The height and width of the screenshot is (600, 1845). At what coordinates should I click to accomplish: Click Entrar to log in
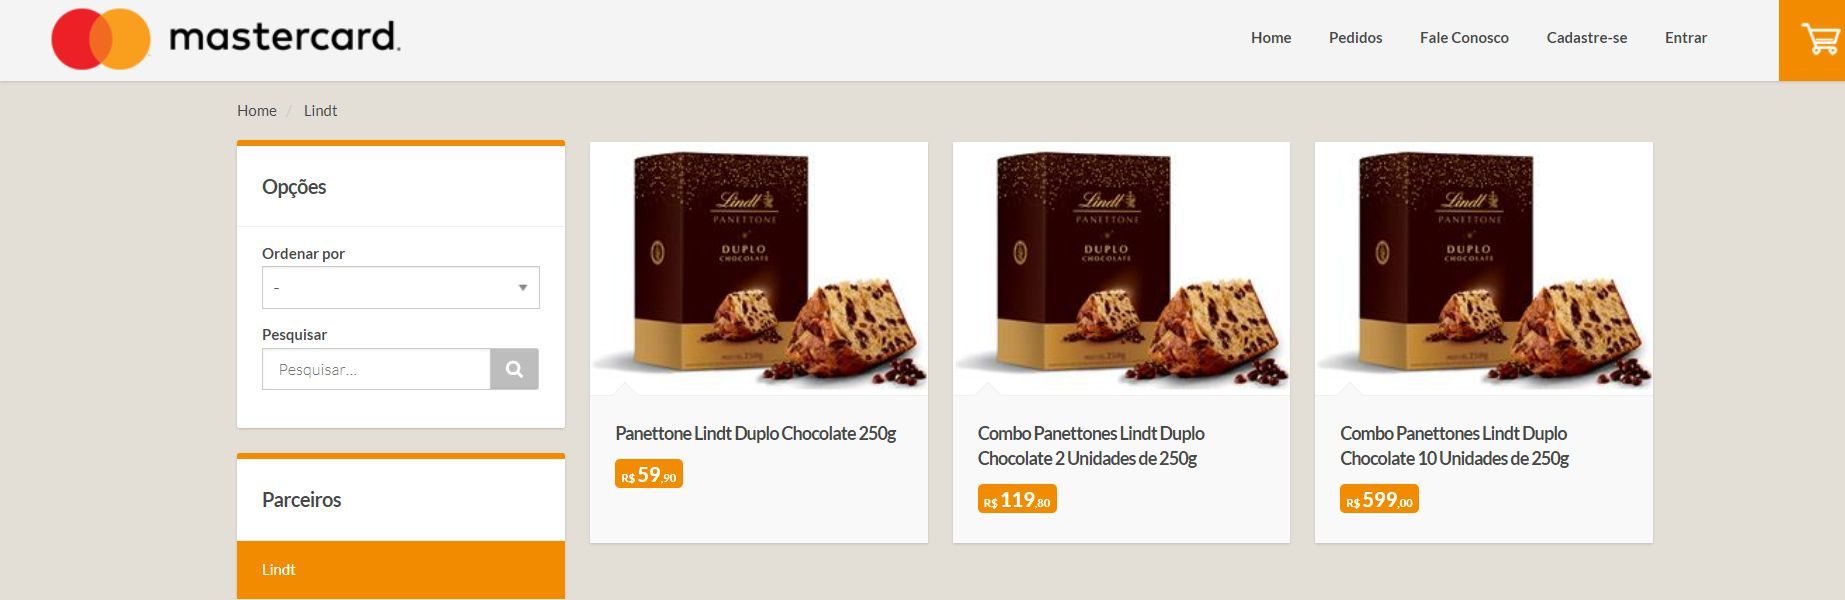coord(1686,38)
